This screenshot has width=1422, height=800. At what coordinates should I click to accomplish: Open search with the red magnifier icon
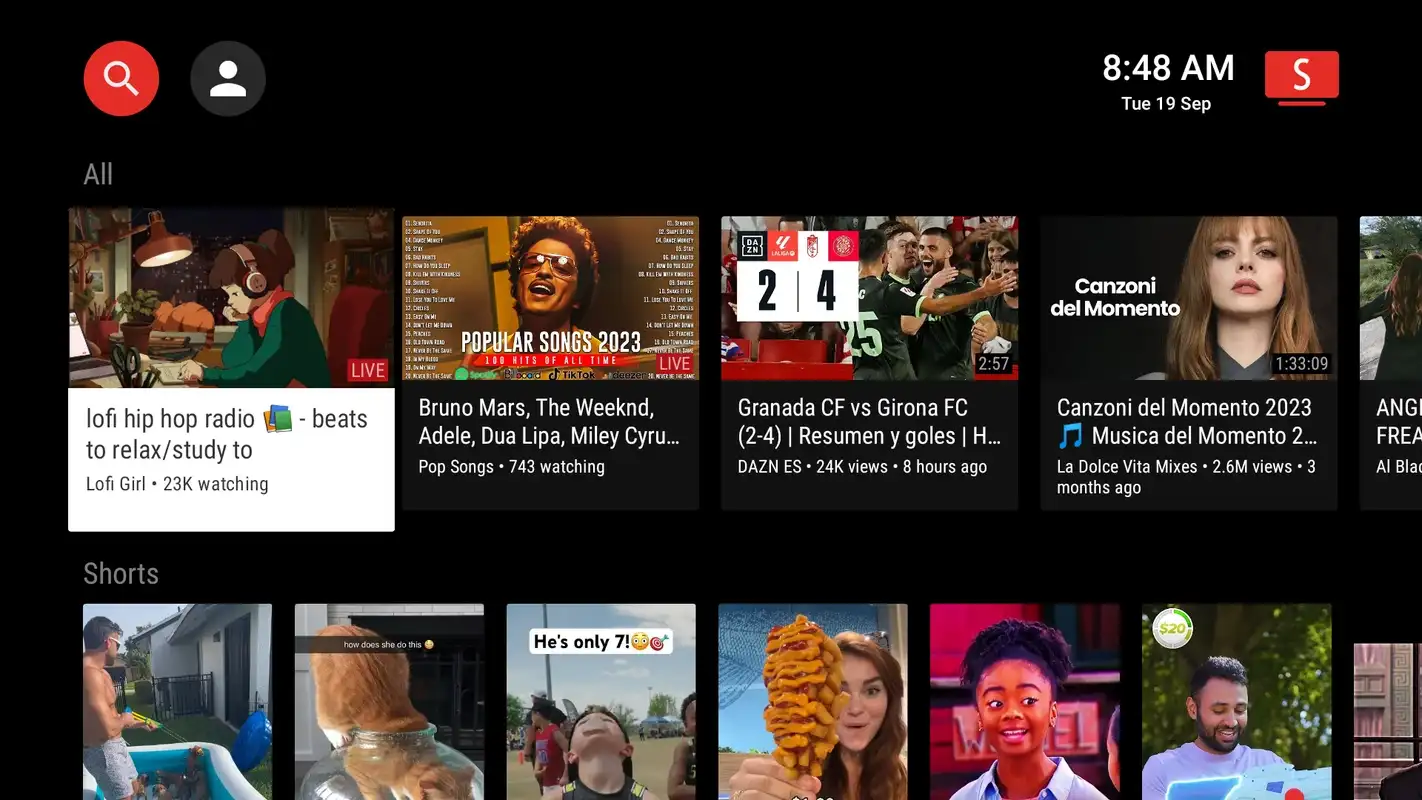click(121, 78)
